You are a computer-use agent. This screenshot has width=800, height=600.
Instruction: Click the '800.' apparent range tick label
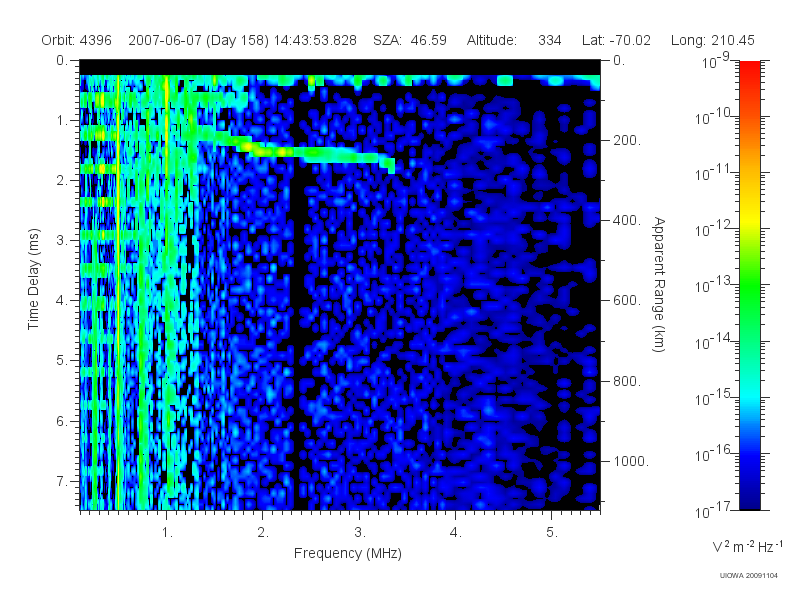[627, 381]
